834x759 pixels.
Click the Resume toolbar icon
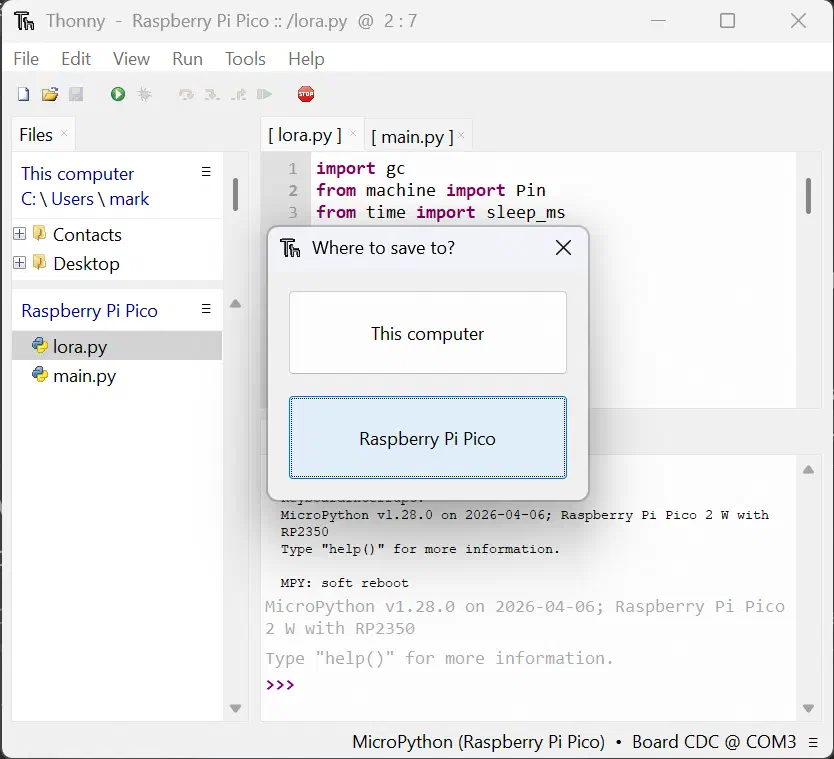point(264,95)
